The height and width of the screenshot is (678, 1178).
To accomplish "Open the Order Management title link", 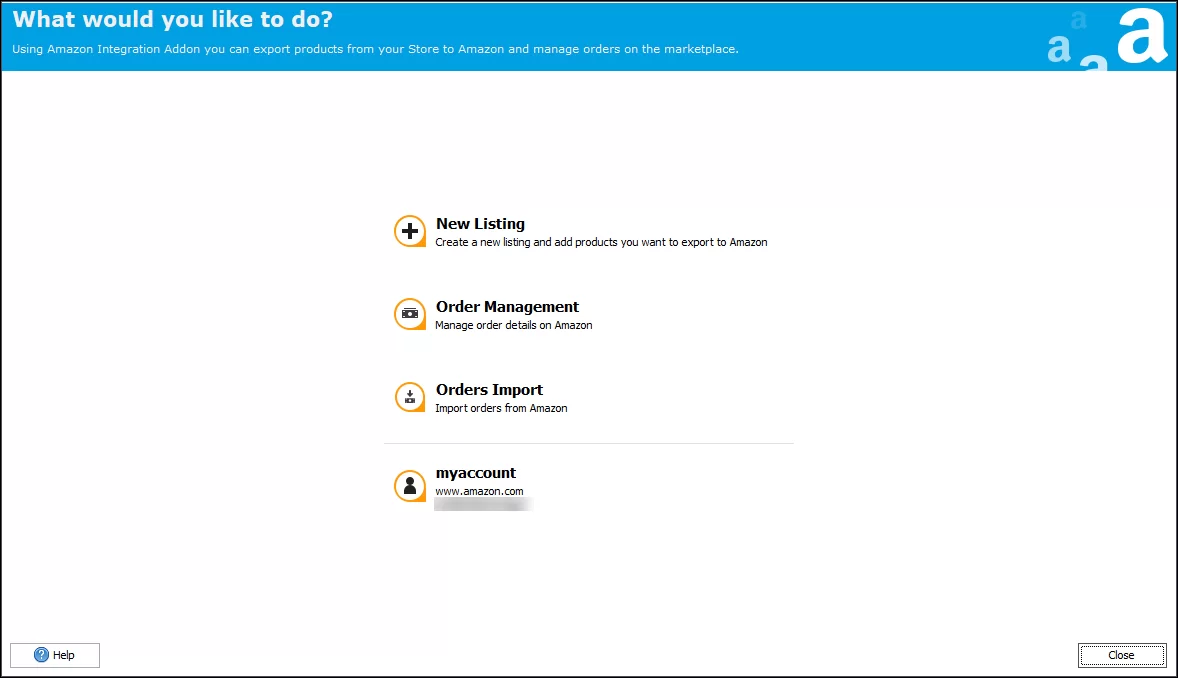I will [x=507, y=307].
